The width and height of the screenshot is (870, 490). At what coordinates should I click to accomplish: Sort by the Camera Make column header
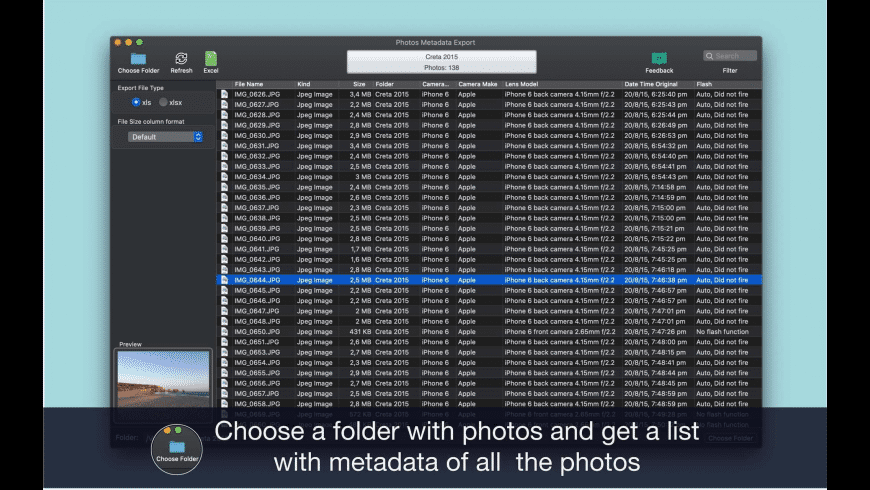(478, 84)
